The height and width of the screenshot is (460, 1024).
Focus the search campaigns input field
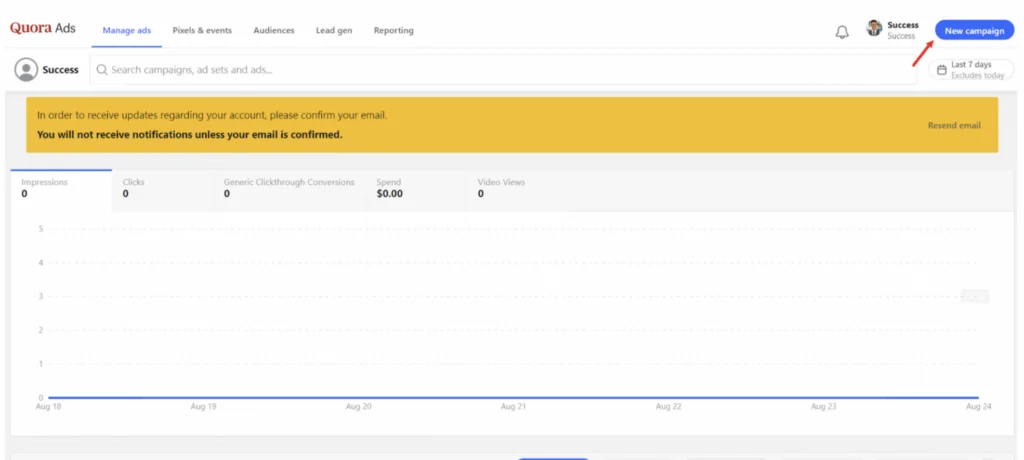click(500, 70)
